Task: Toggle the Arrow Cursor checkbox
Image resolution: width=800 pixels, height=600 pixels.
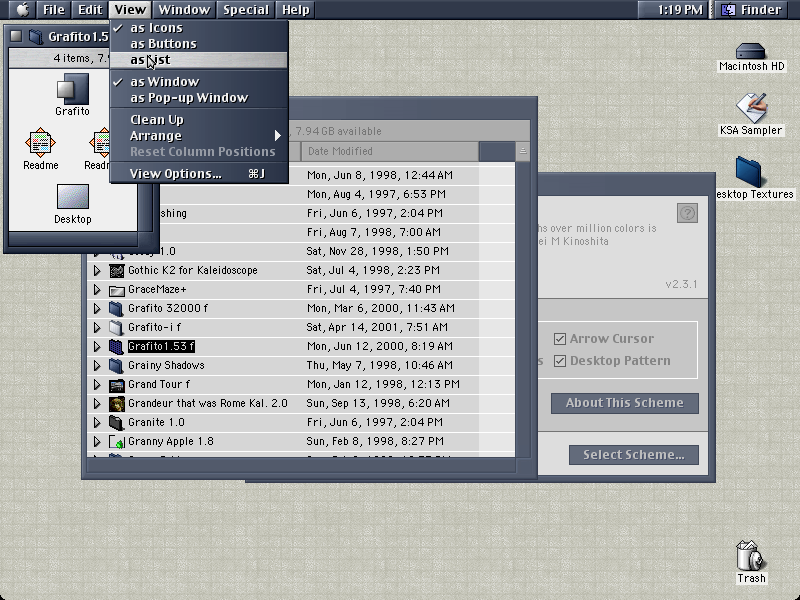Action: [560, 339]
